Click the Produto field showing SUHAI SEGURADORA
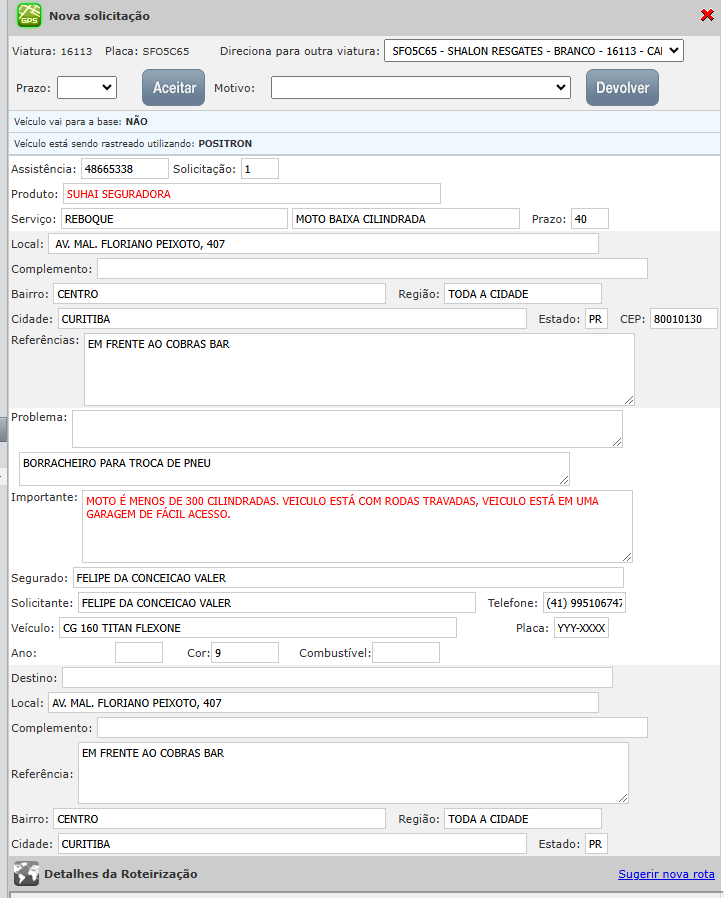 coord(251,194)
